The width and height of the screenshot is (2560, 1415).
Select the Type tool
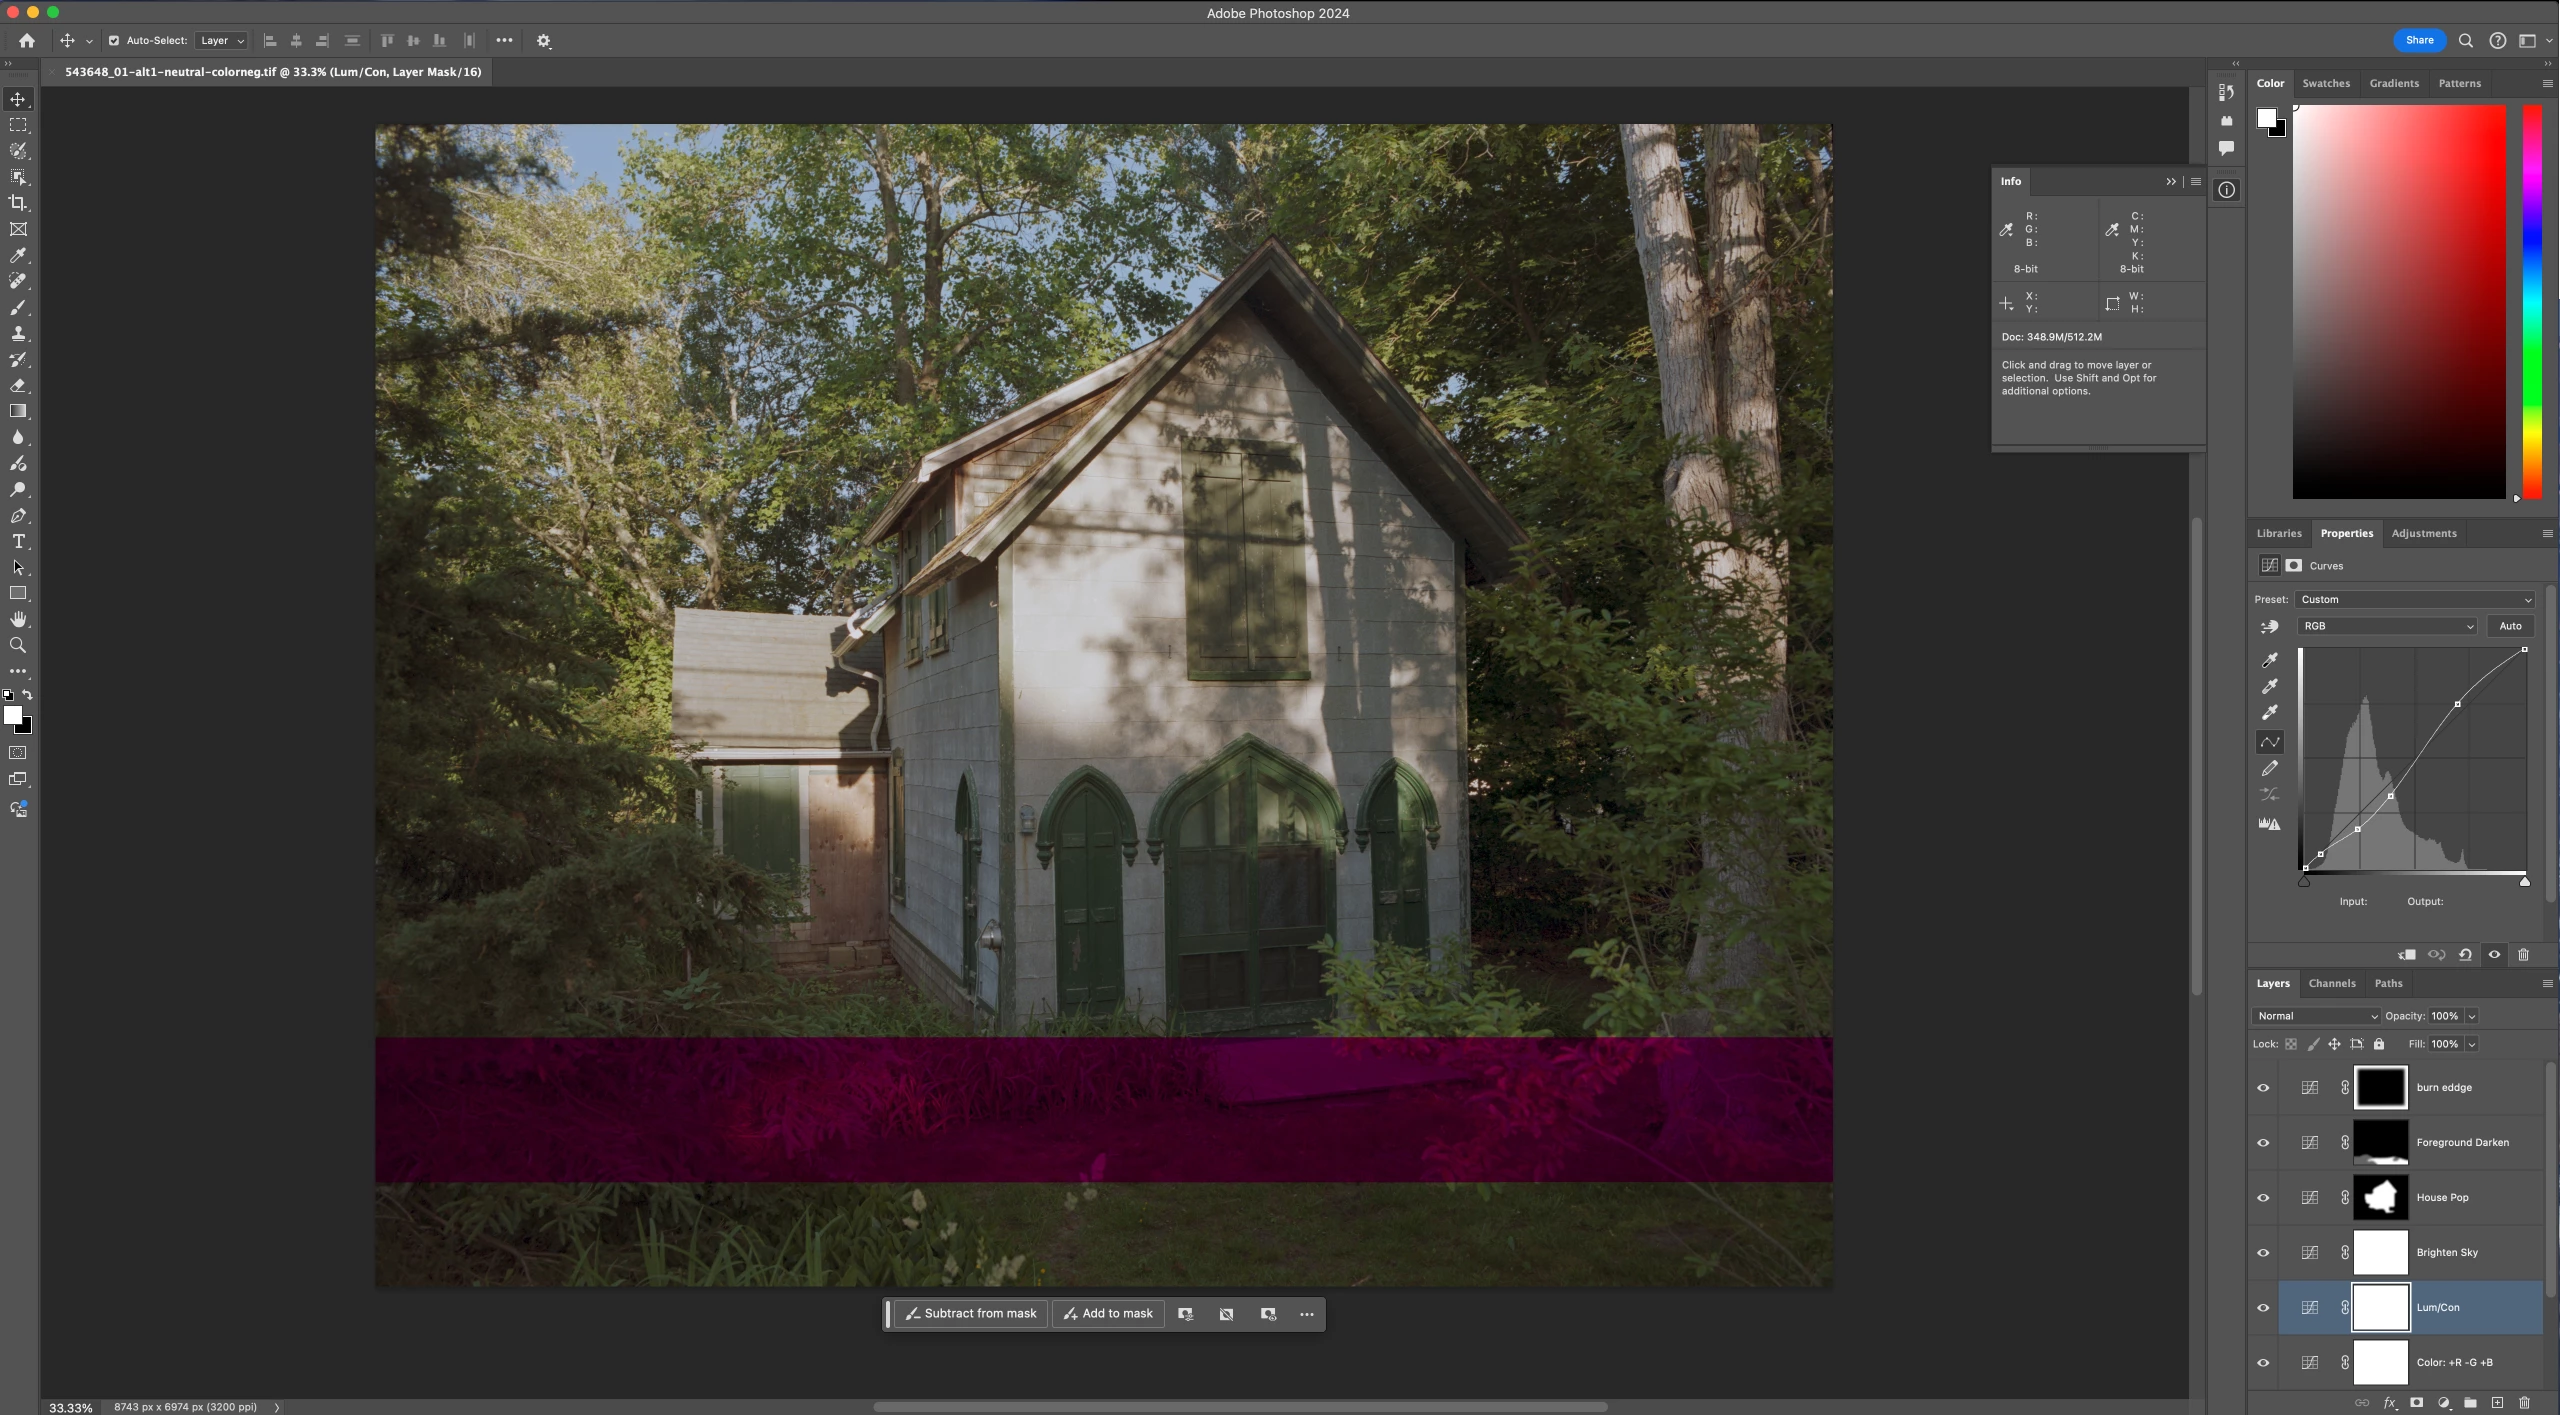point(18,541)
